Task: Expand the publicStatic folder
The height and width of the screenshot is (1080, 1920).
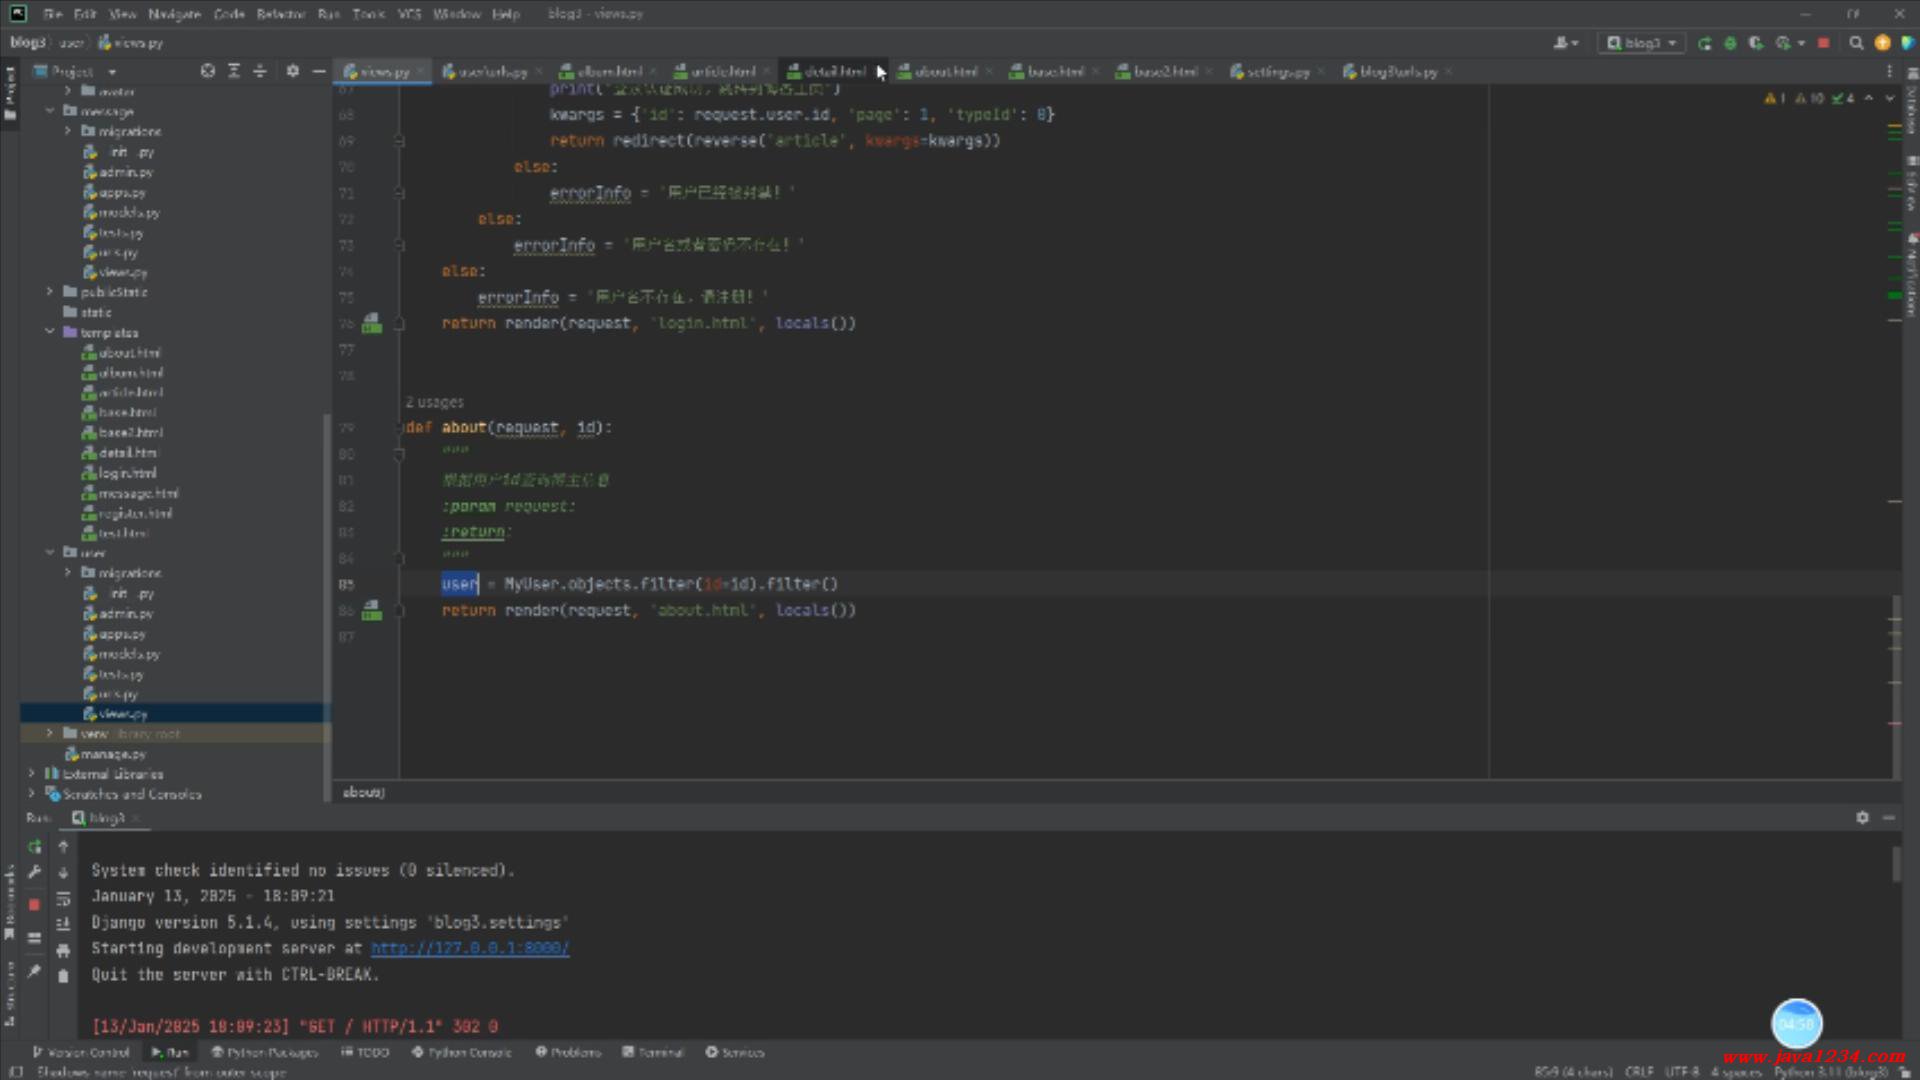Action: (50, 292)
